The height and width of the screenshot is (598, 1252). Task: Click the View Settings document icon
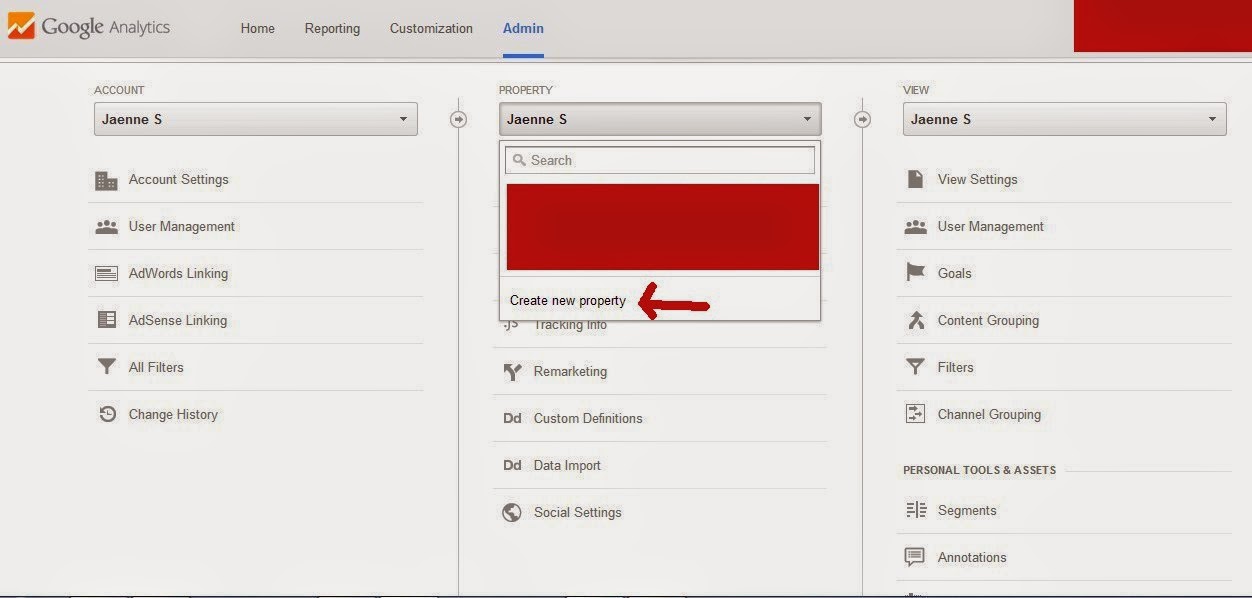[915, 179]
